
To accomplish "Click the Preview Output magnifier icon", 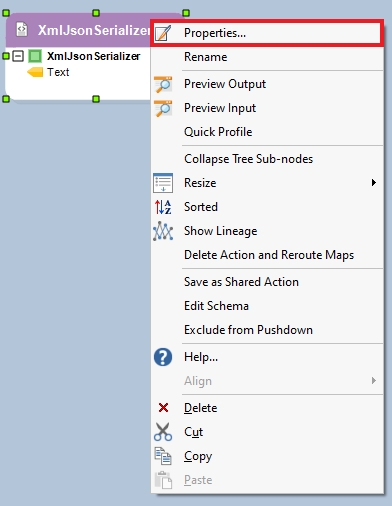I will coord(163,84).
